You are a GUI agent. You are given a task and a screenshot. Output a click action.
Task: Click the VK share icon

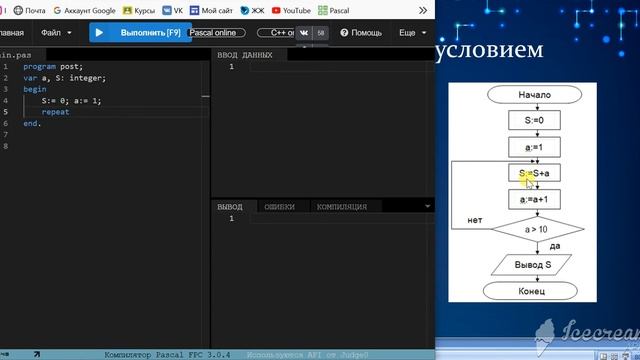304,33
